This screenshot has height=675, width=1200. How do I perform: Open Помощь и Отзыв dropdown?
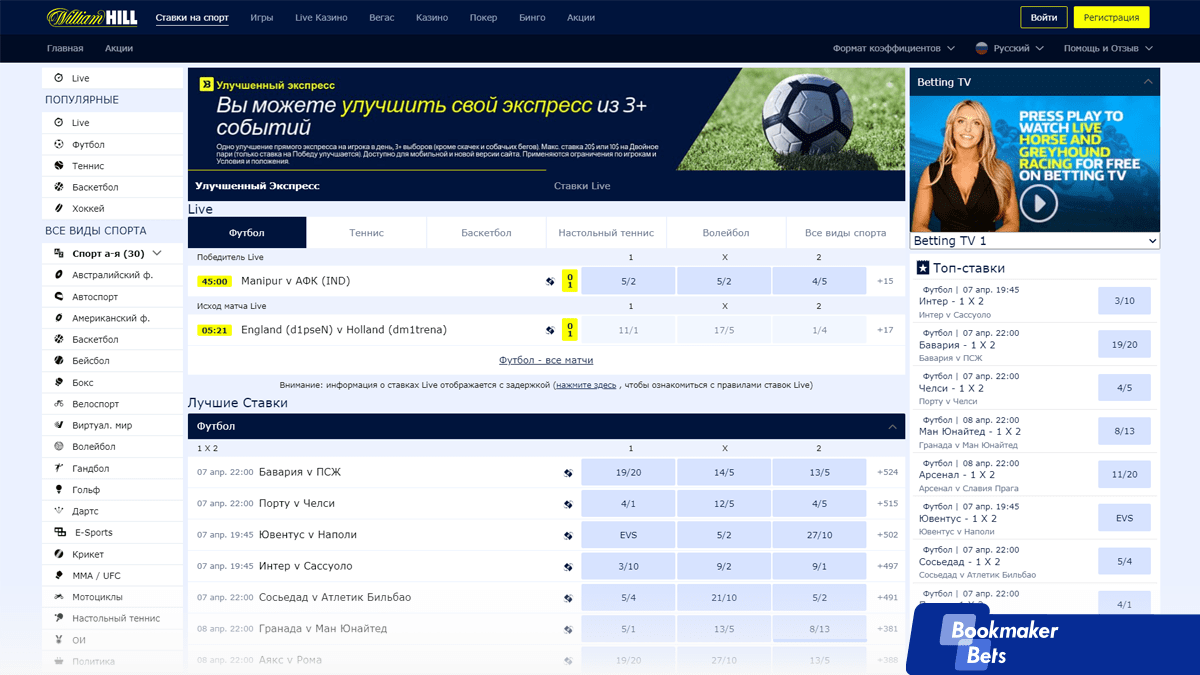click(x=1108, y=48)
